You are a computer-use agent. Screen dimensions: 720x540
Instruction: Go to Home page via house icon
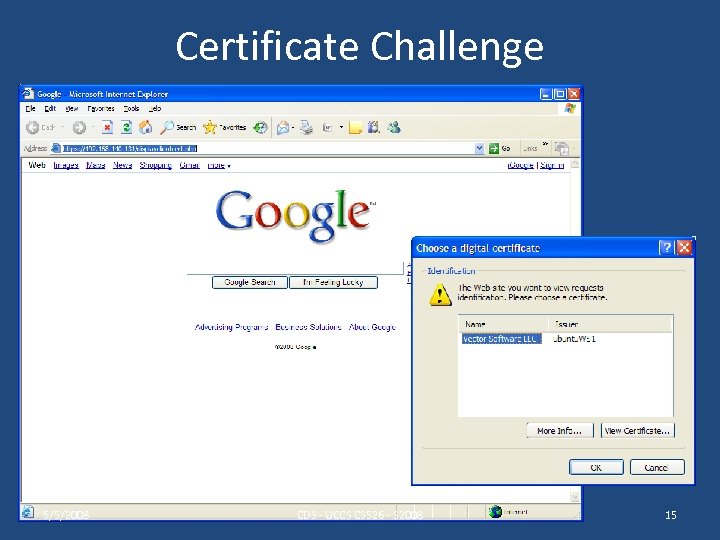[x=146, y=127]
